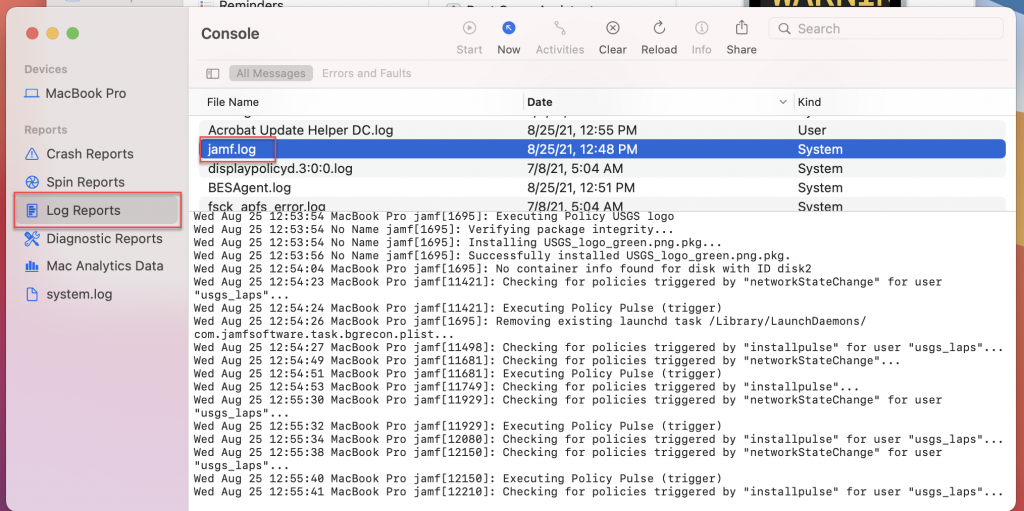The width and height of the screenshot is (1024, 511).
Task: Click the Date column sort chevron
Action: click(783, 103)
